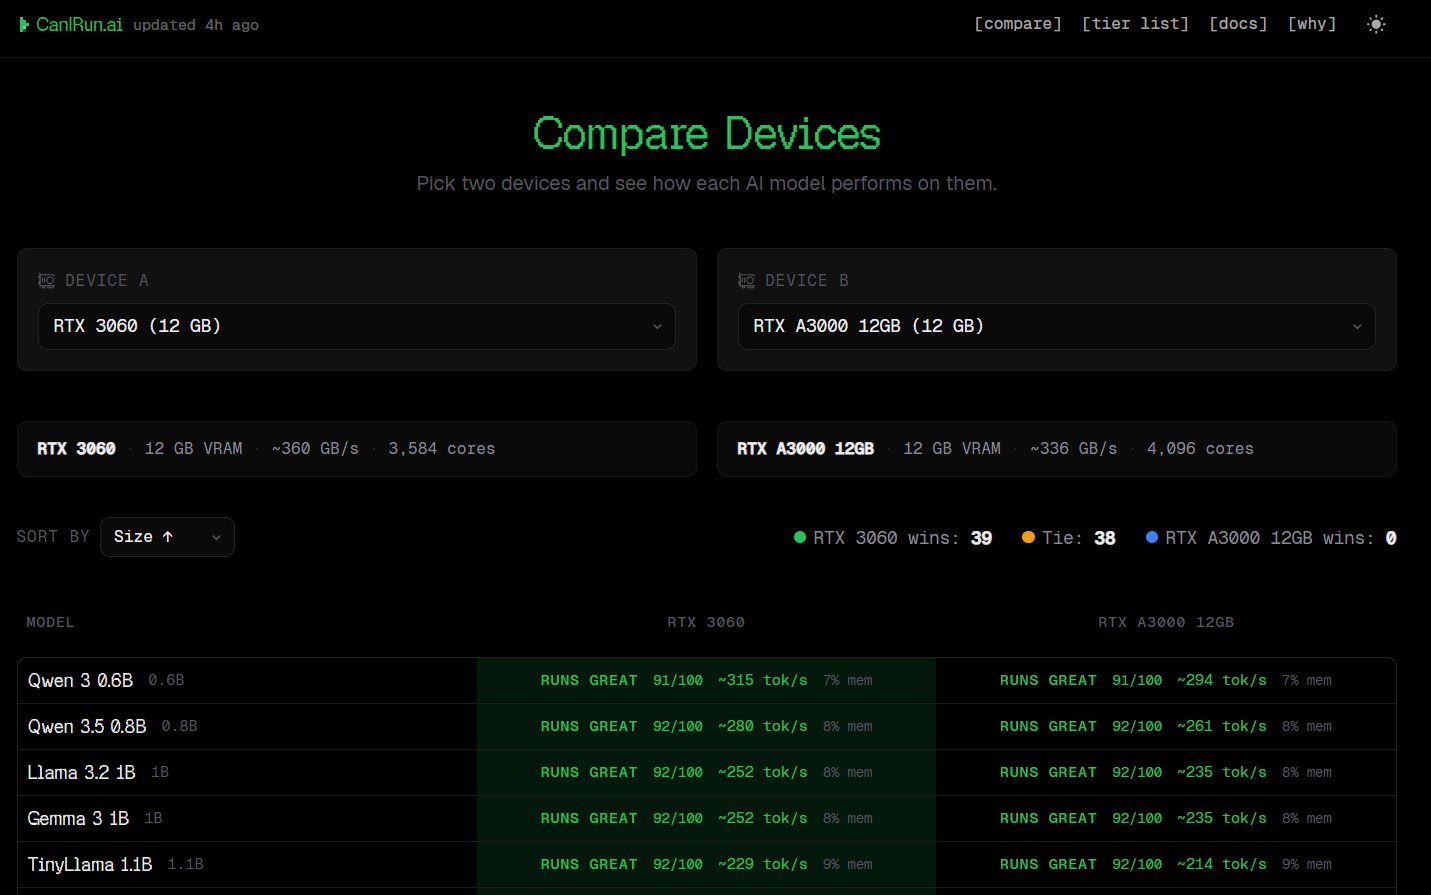The width and height of the screenshot is (1431, 895).
Task: Click the CanIRun.ai home text link
Action: point(79,24)
